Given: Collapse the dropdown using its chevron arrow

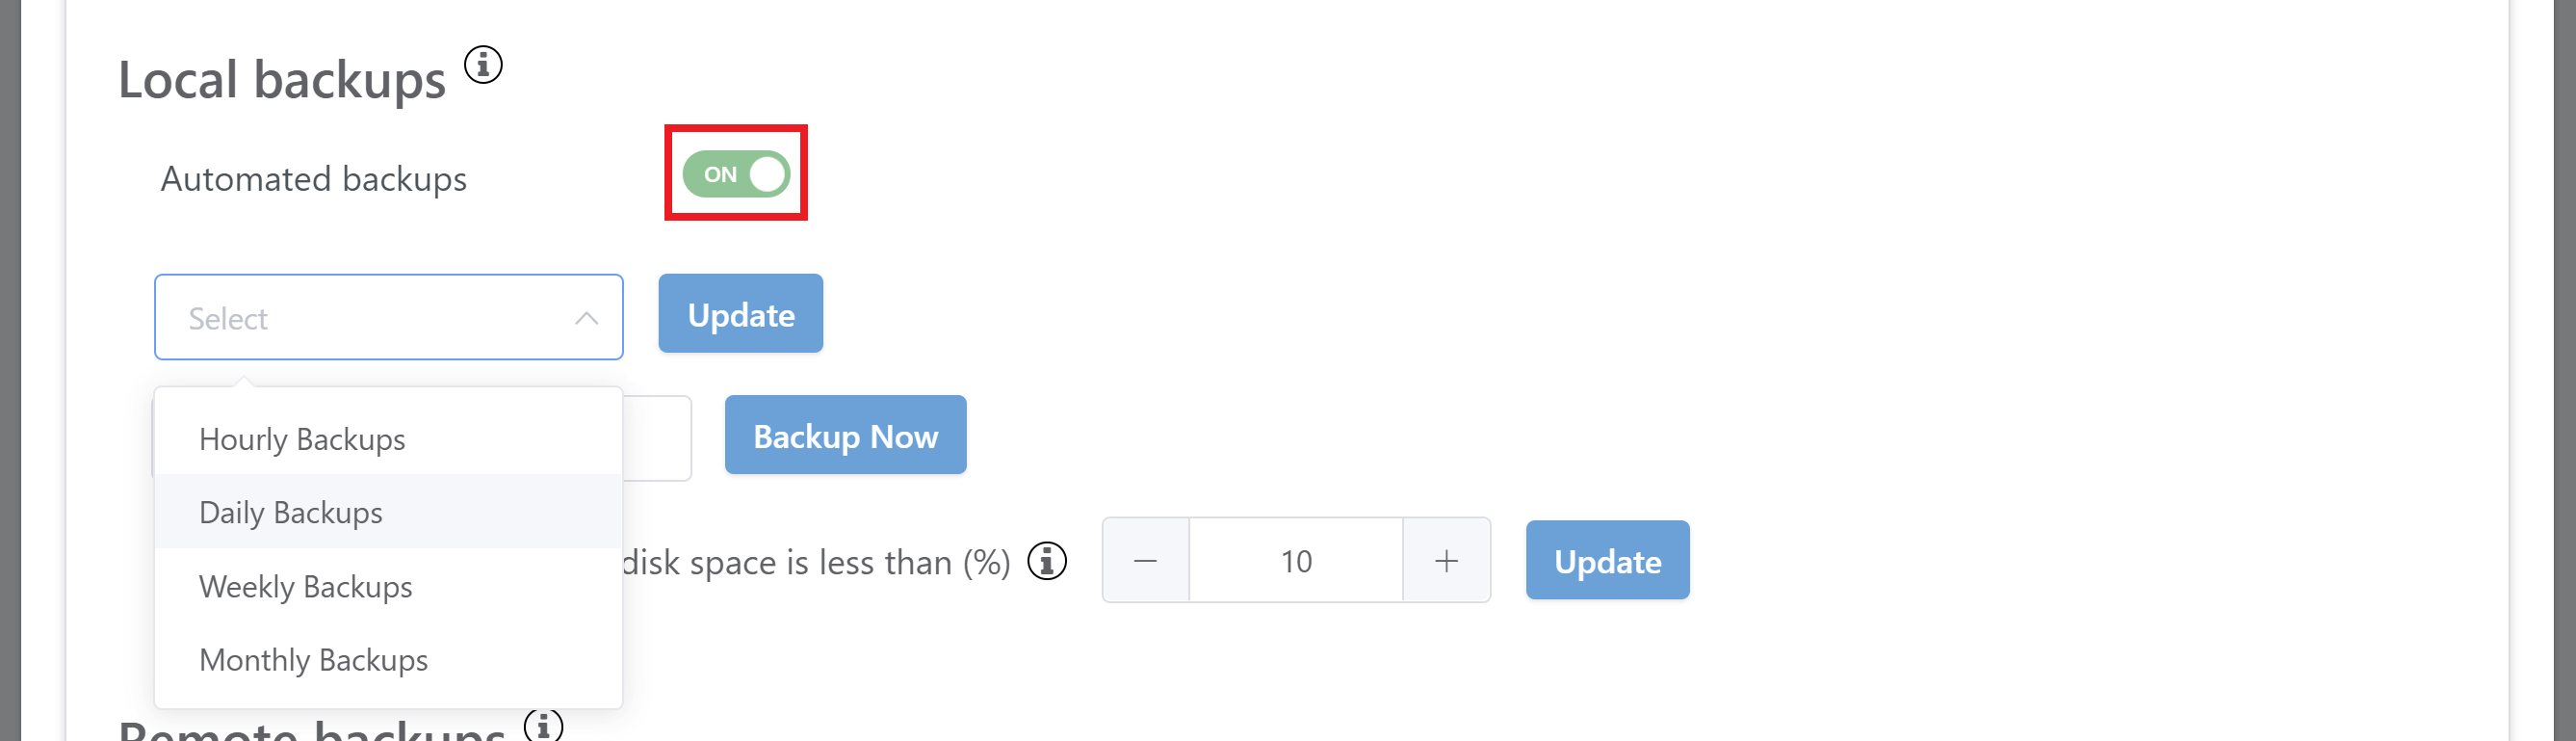Looking at the screenshot, I should [x=586, y=318].
